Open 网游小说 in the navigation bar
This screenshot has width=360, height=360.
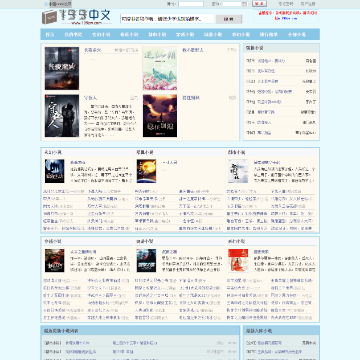tap(213, 34)
